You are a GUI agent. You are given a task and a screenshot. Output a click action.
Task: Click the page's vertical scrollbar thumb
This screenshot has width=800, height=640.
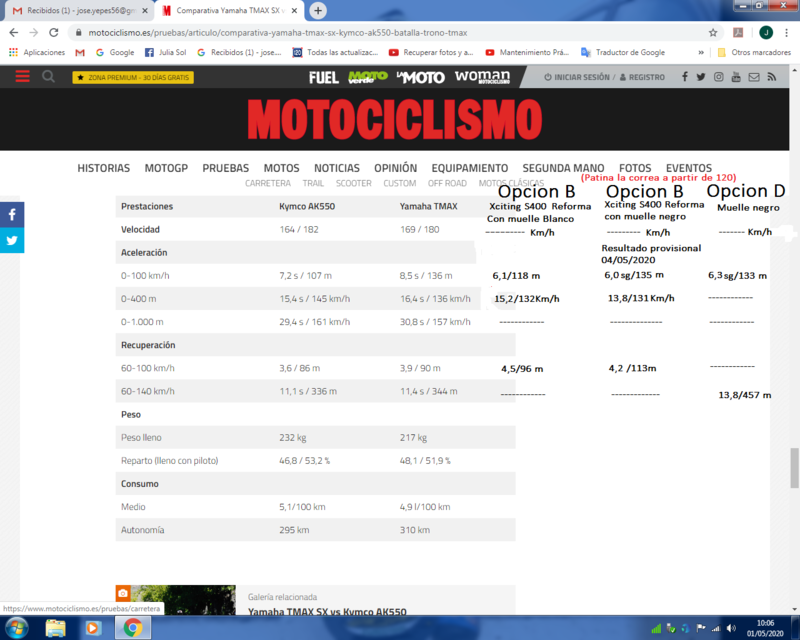coord(794,468)
